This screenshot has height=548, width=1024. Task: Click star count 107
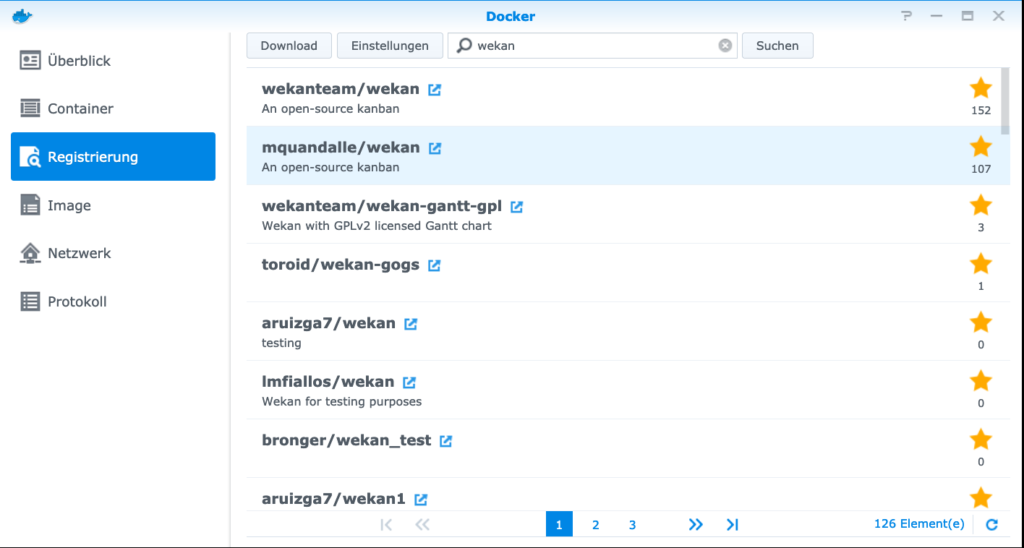click(x=981, y=169)
